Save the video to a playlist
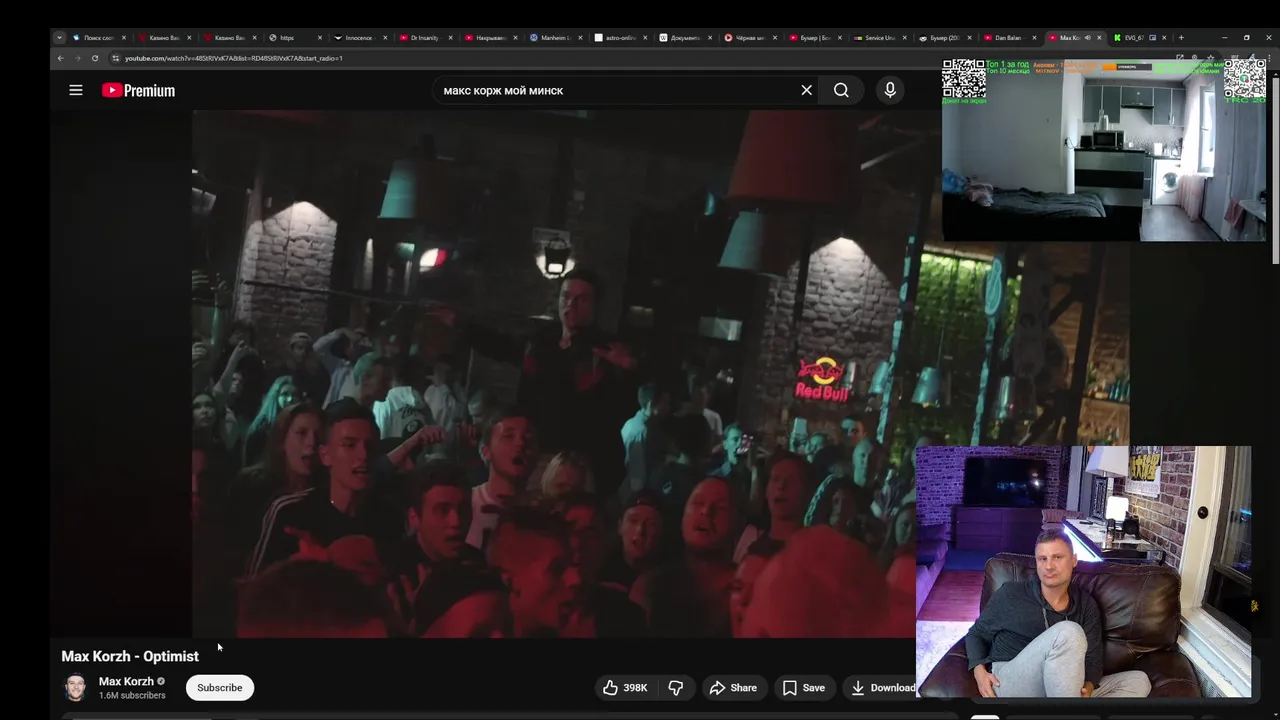The height and width of the screenshot is (720, 1280). pos(804,688)
